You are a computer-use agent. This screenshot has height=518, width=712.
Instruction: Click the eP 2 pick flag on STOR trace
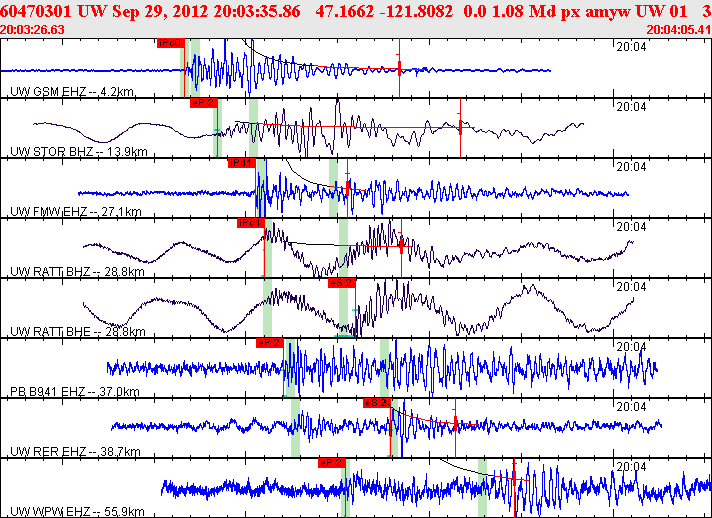coord(203,103)
